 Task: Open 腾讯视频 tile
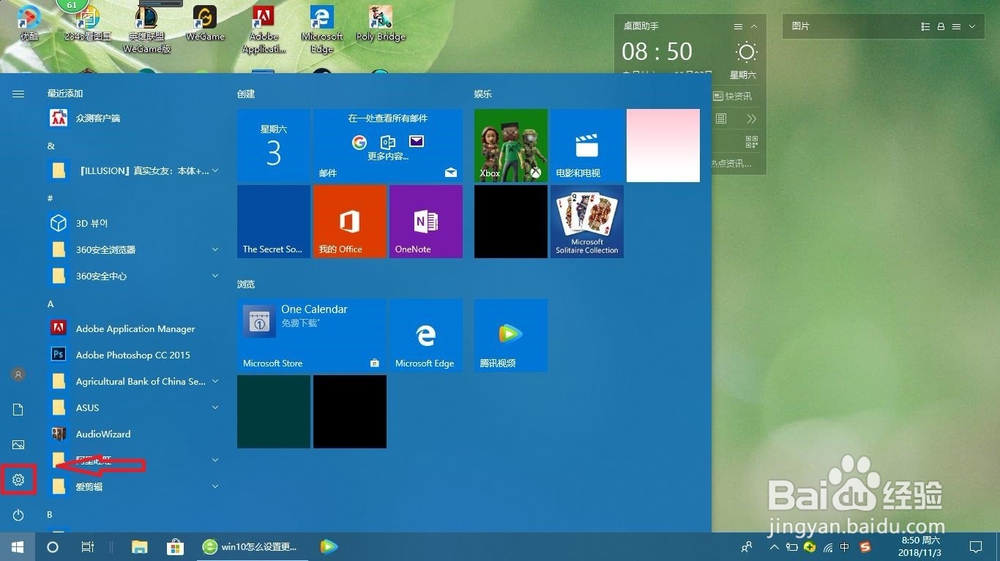(511, 335)
